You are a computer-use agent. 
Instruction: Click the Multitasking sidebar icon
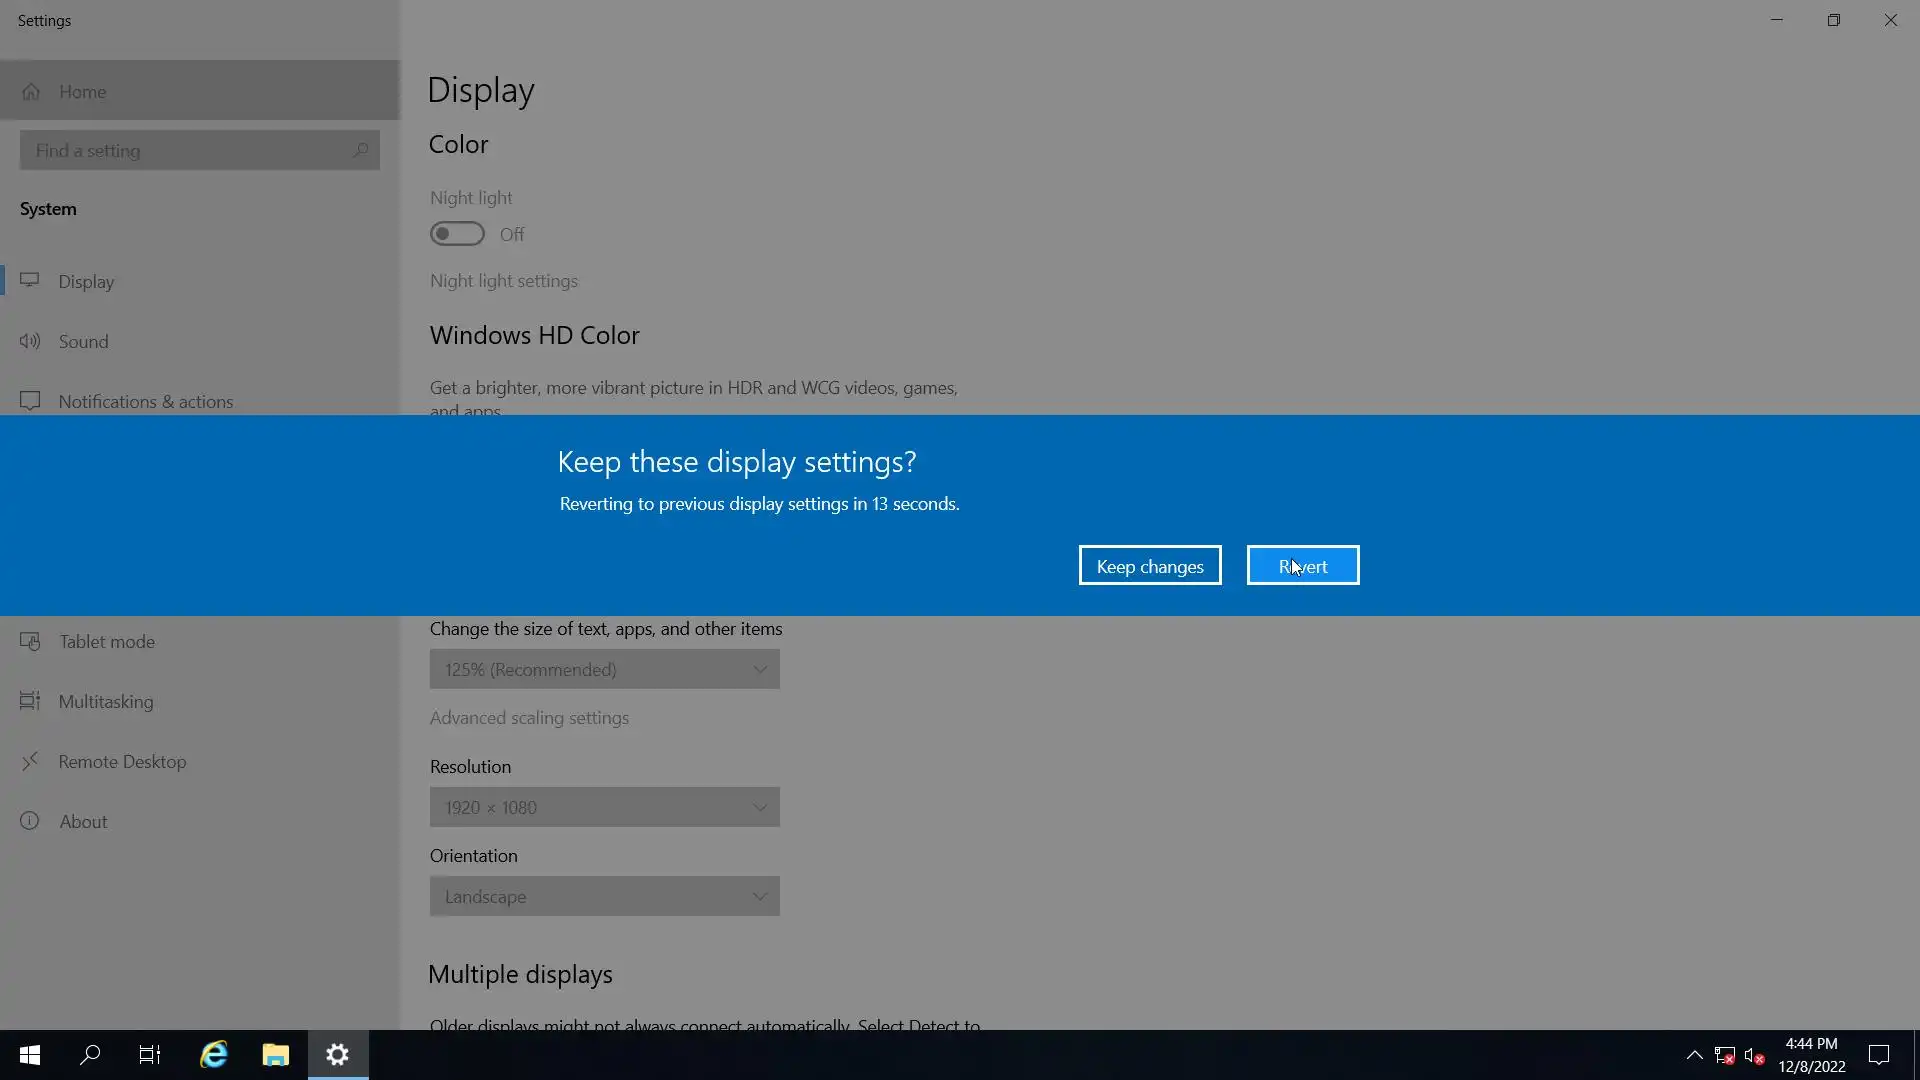tap(30, 701)
